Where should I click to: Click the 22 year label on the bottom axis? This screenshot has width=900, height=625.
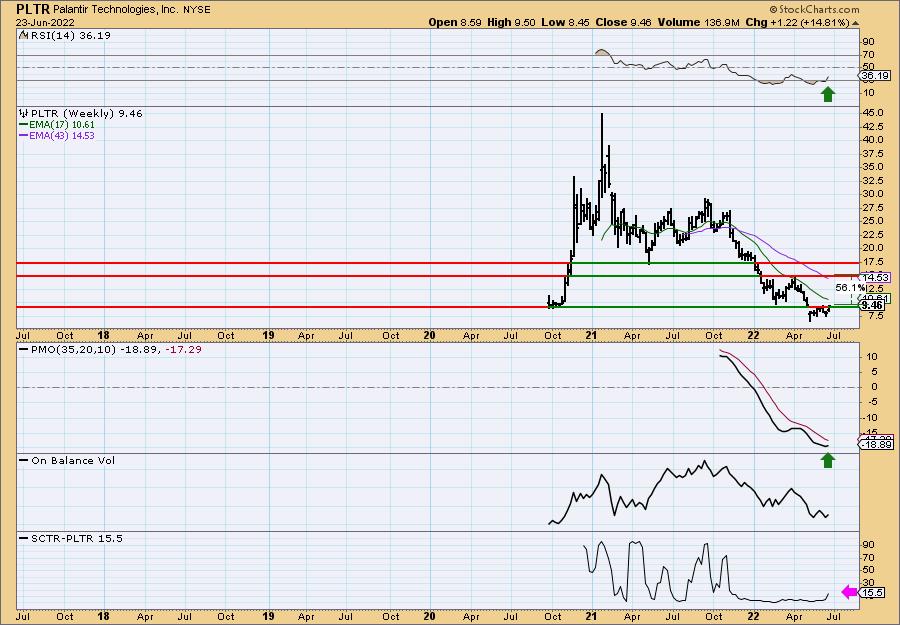click(753, 616)
